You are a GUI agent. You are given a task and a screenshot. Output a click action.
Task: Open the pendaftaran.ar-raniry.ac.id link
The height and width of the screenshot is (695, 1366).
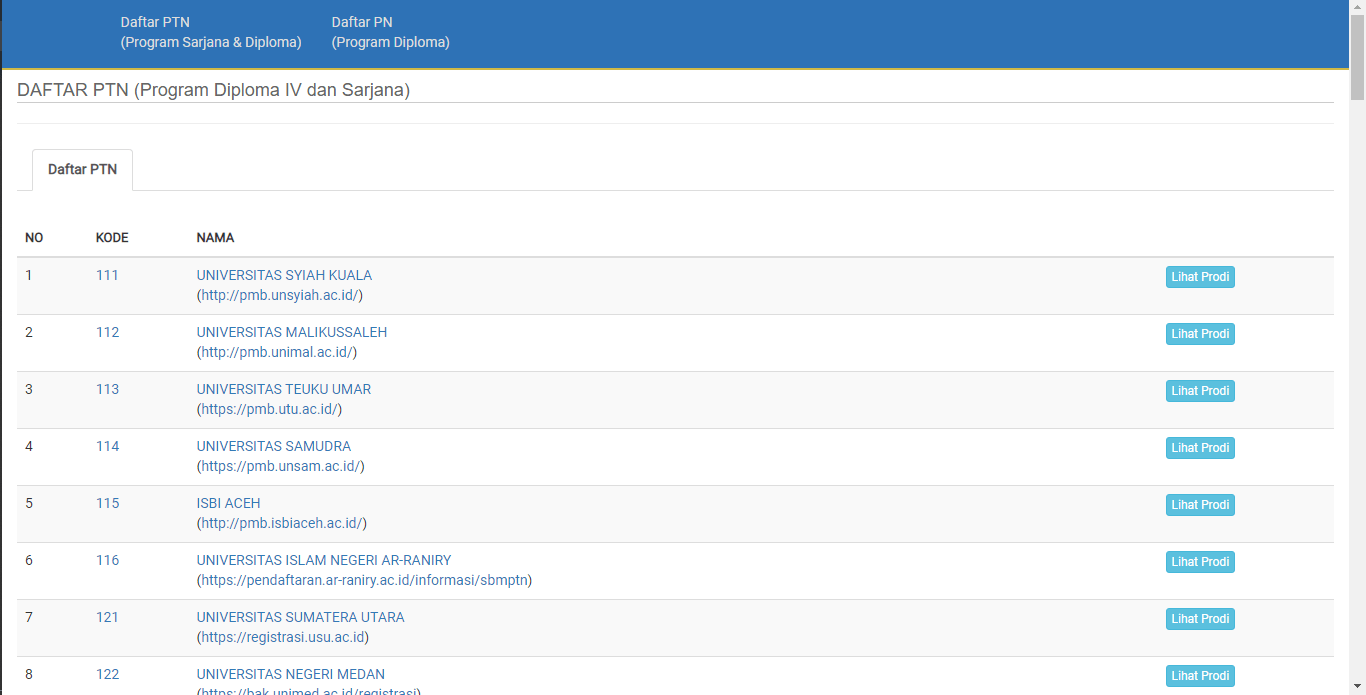(x=364, y=580)
